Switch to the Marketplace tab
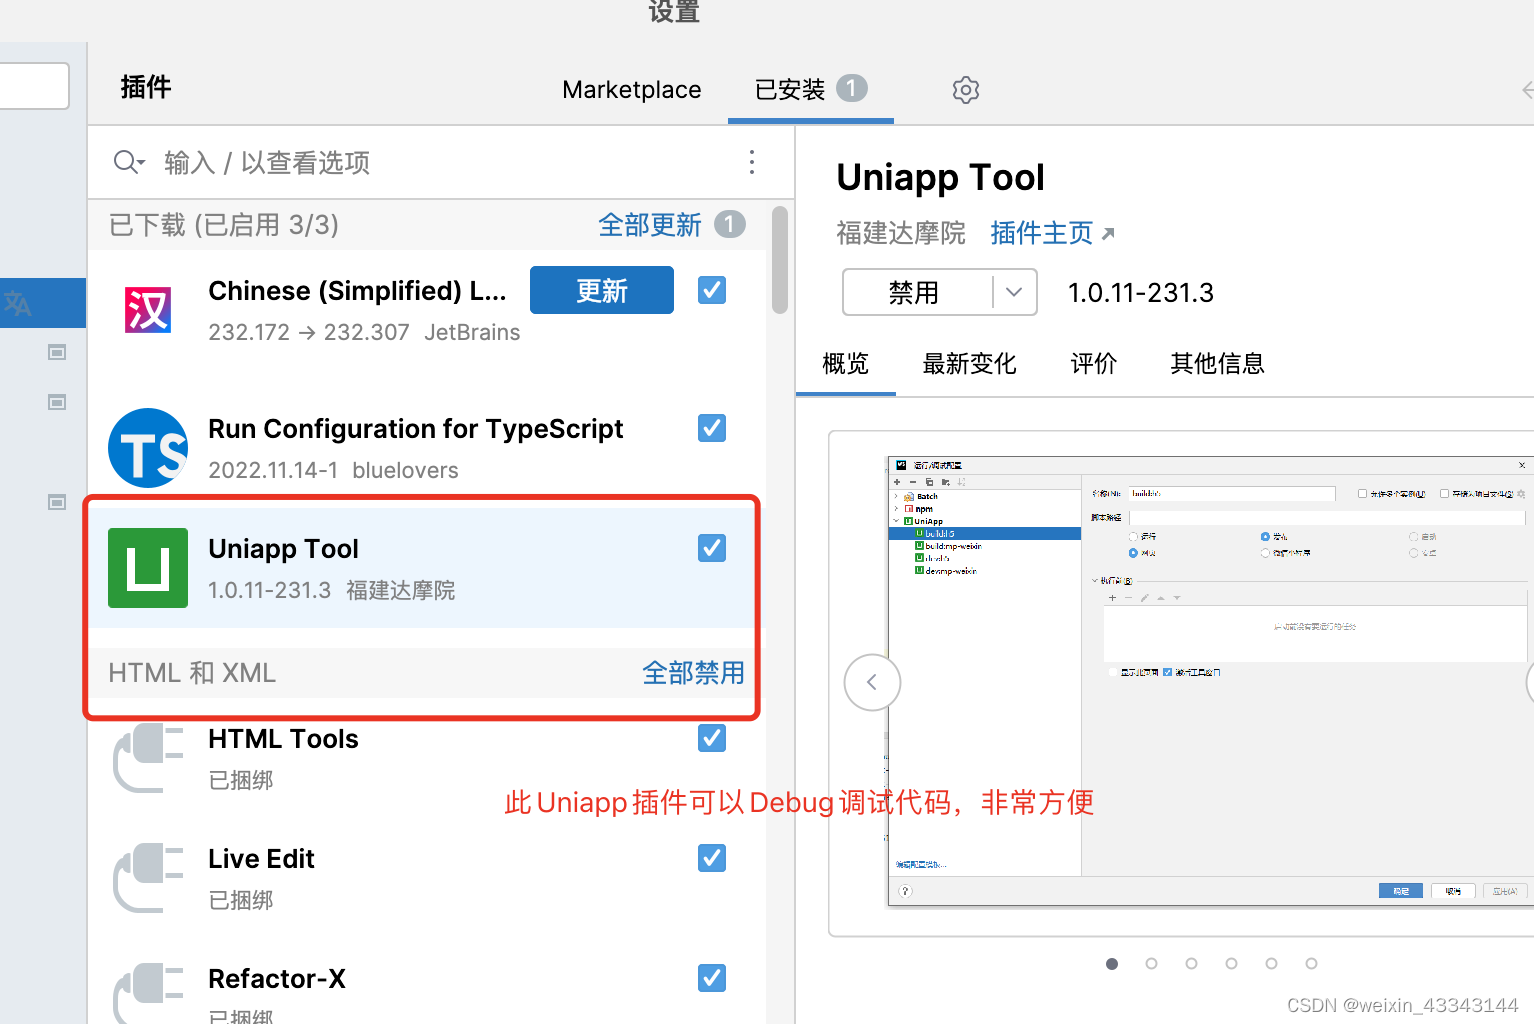The height and width of the screenshot is (1024, 1534). [x=632, y=90]
